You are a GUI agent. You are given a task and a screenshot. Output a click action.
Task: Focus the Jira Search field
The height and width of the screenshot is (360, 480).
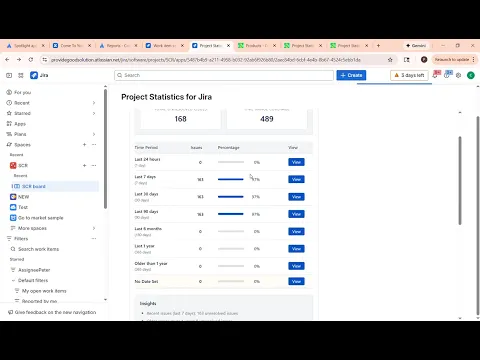coord(224,75)
